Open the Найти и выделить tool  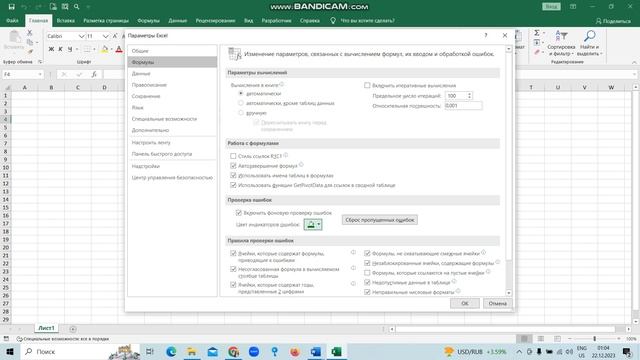pos(590,43)
